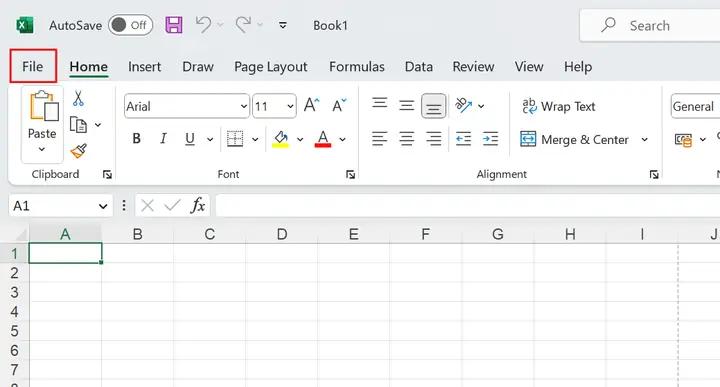Increase the cell indent
This screenshot has height=387, width=720.
[x=490, y=138]
